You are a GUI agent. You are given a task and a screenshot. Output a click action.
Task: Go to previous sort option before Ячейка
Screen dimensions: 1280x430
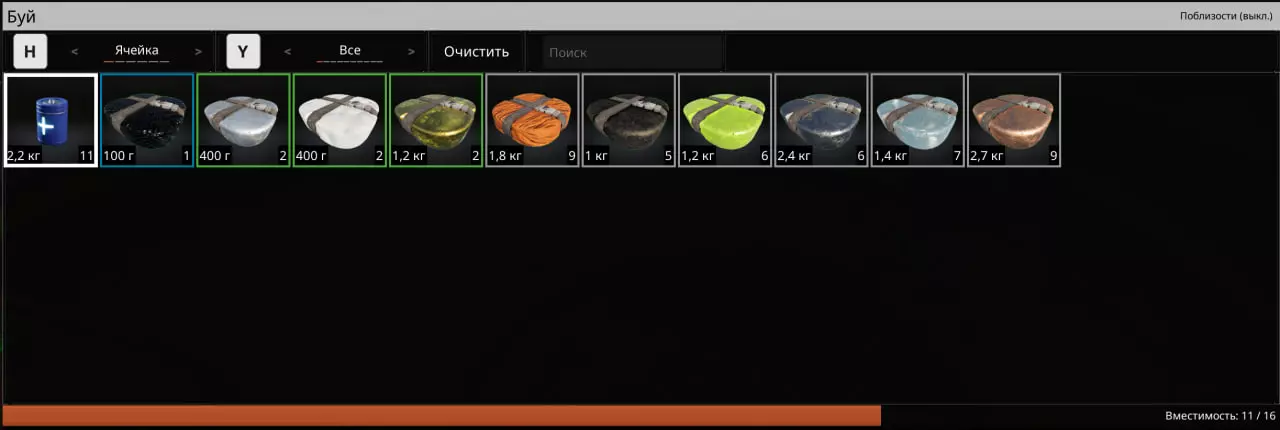[75, 51]
